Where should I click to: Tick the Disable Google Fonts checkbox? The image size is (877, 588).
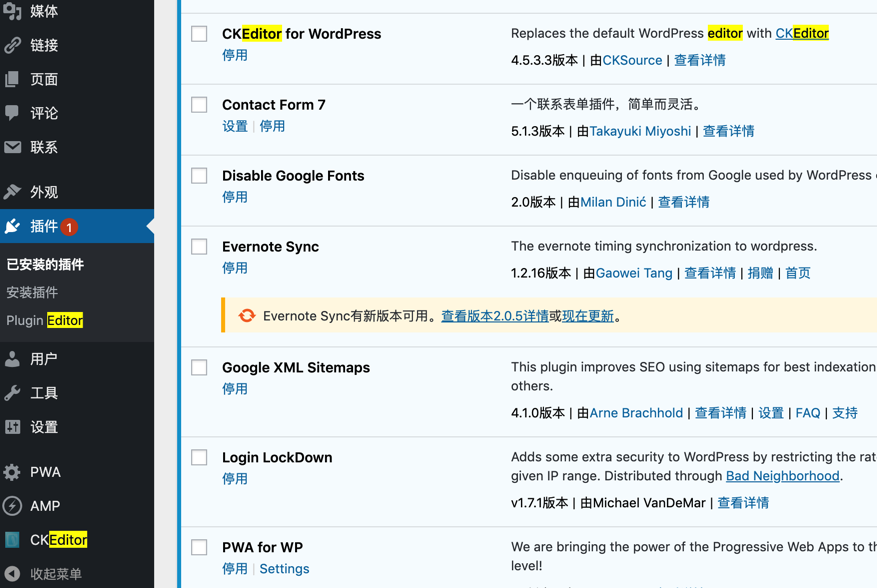[x=199, y=176]
